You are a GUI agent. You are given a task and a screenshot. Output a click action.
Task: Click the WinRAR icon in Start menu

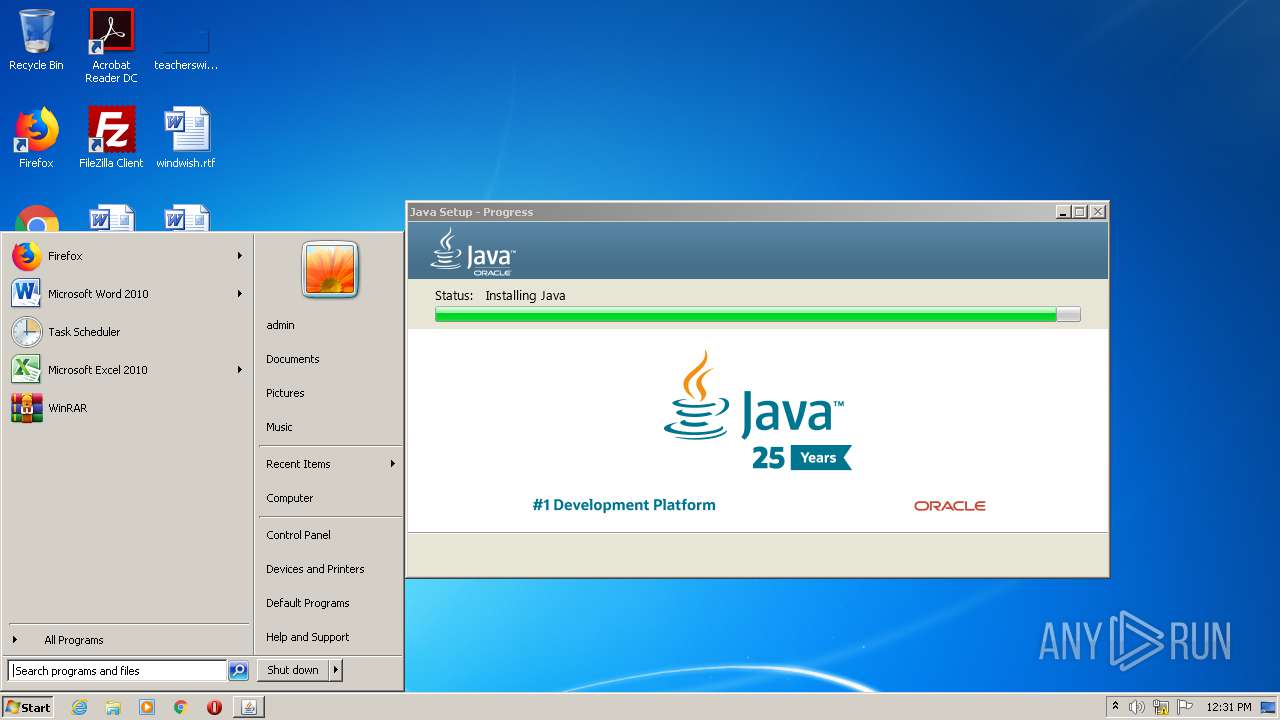click(x=27, y=408)
